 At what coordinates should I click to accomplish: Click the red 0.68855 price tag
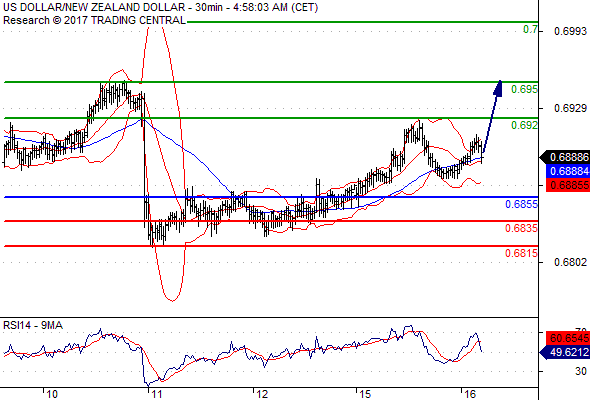[x=568, y=185]
